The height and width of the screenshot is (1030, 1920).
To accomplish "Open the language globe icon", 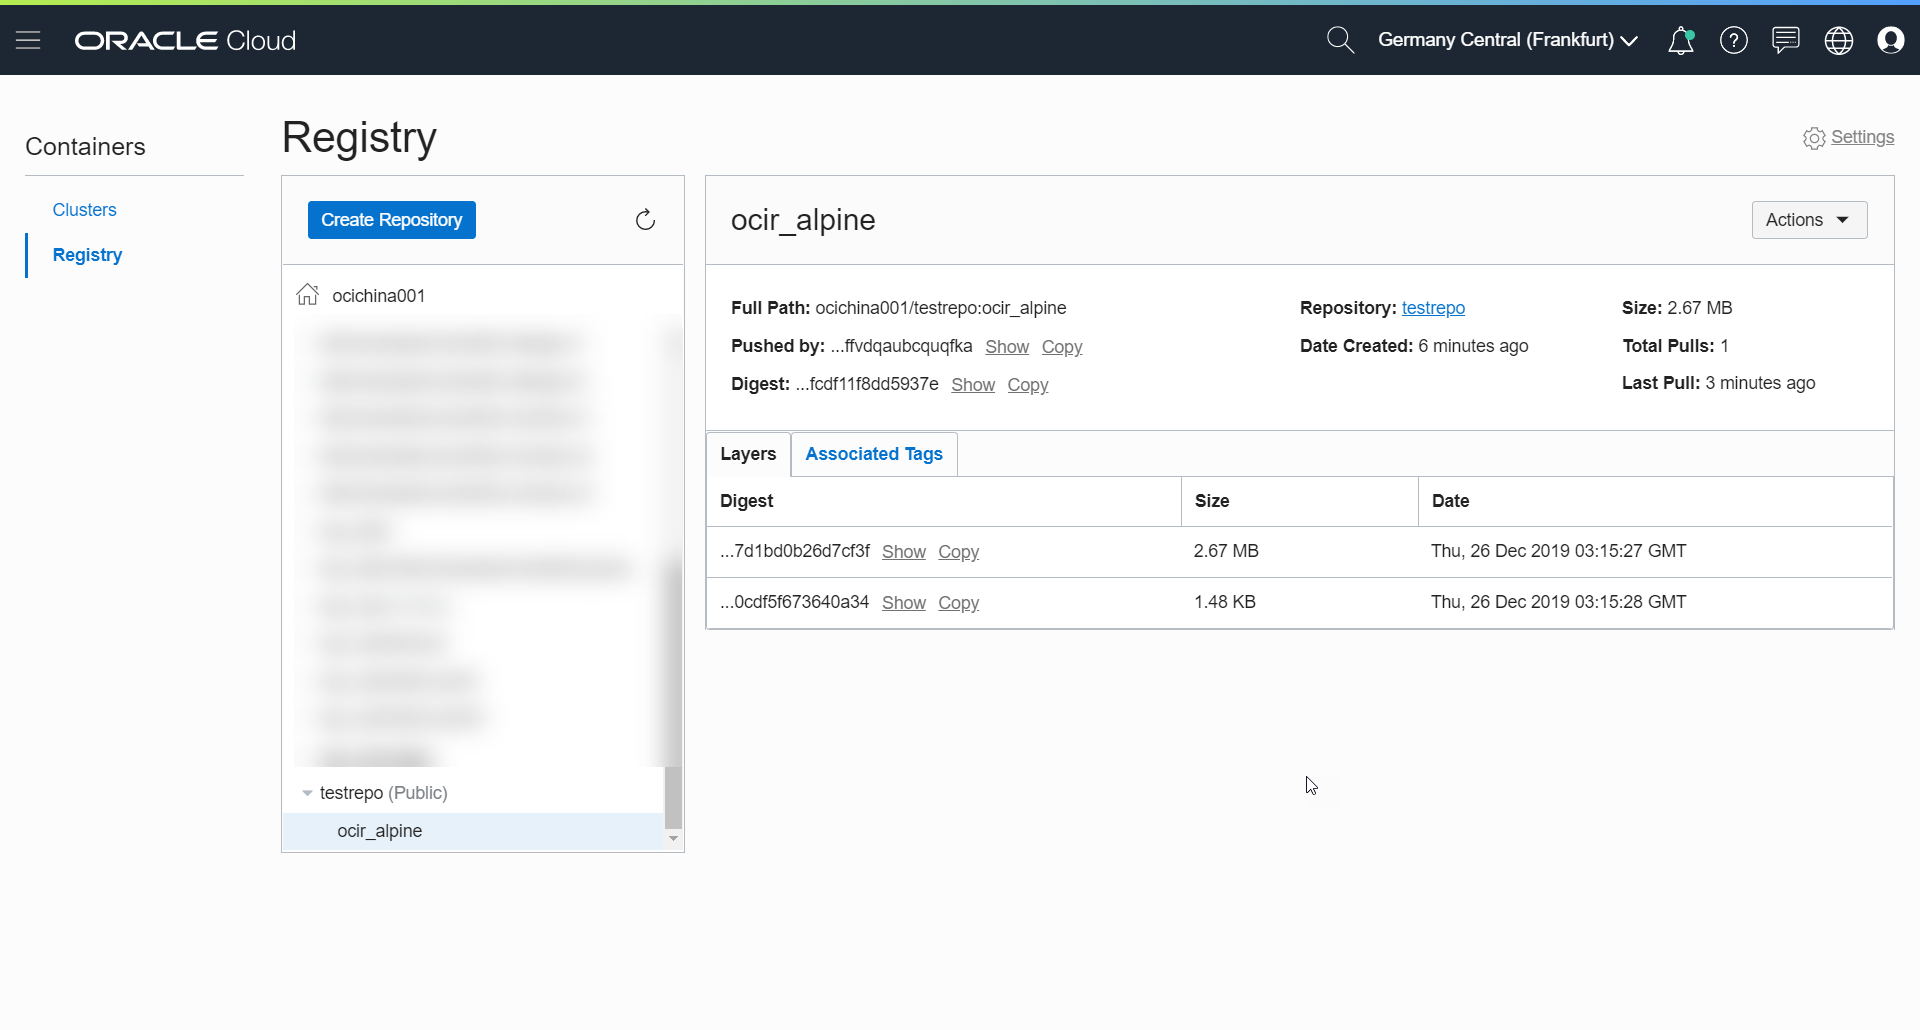I will tap(1839, 40).
